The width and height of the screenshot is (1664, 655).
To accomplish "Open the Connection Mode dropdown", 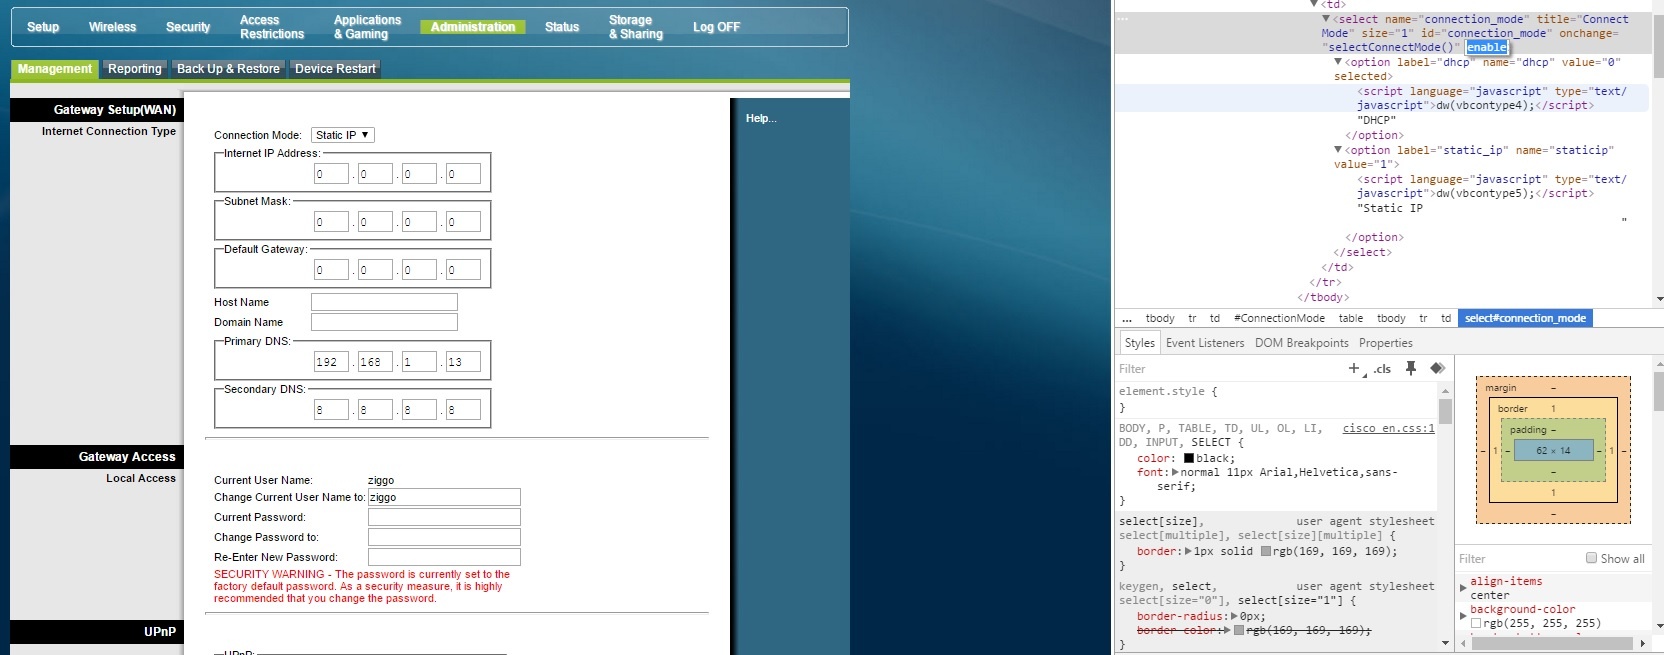I will 343,135.
